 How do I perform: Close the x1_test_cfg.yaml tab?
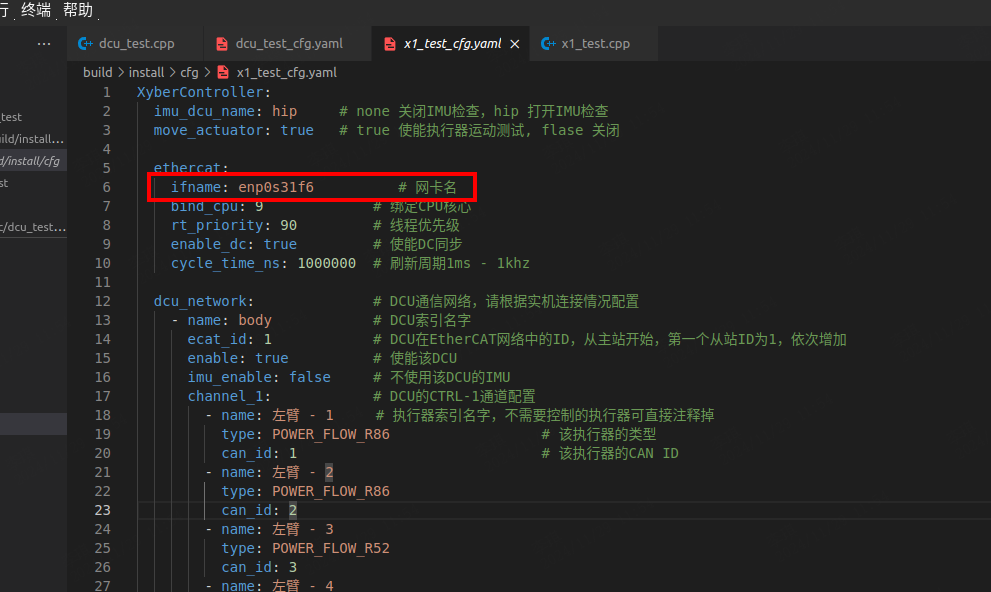point(515,44)
